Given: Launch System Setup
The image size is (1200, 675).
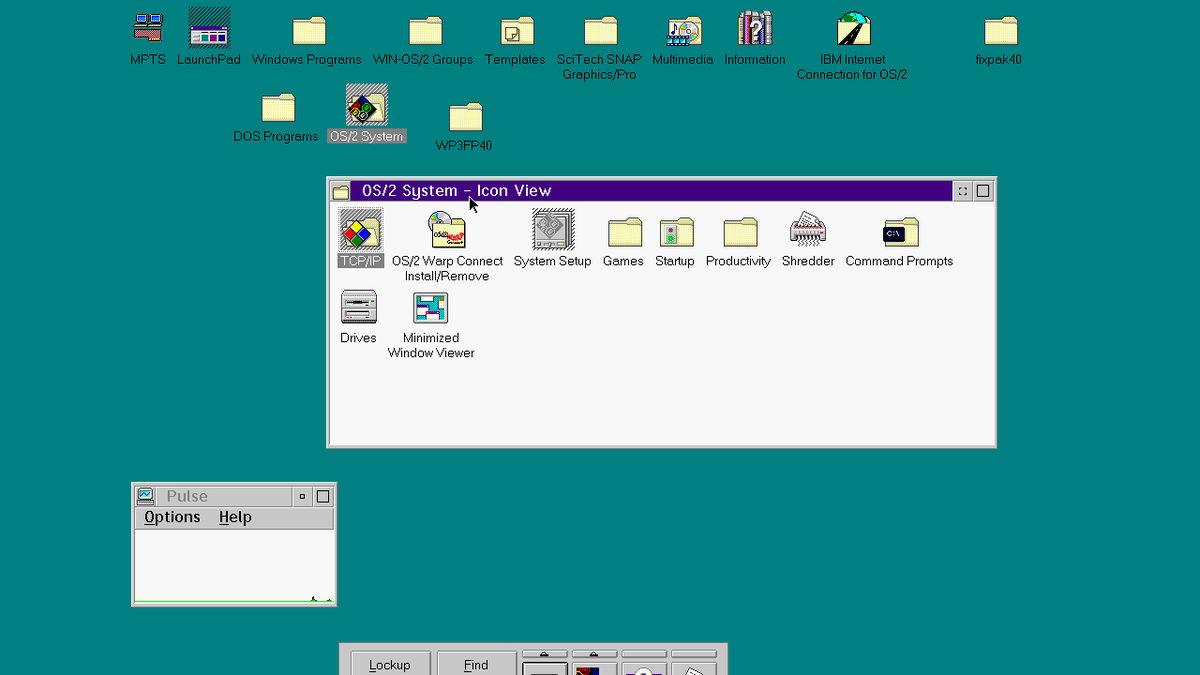Looking at the screenshot, I should (552, 231).
